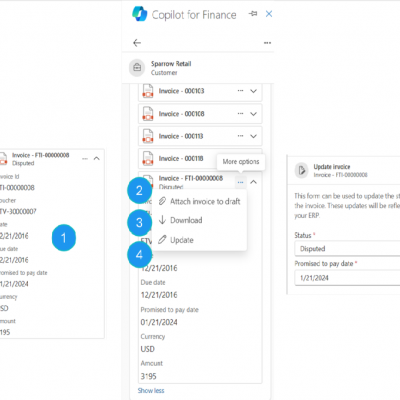Open more options for Invoice 000108
Image resolution: width=400 pixels, height=400 pixels.
click(x=240, y=114)
